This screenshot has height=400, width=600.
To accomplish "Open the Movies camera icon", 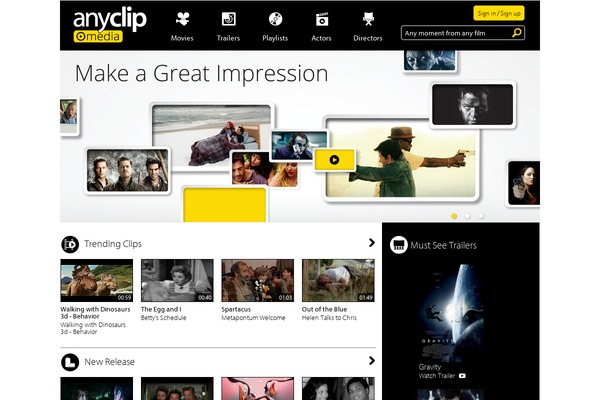I will point(183,19).
